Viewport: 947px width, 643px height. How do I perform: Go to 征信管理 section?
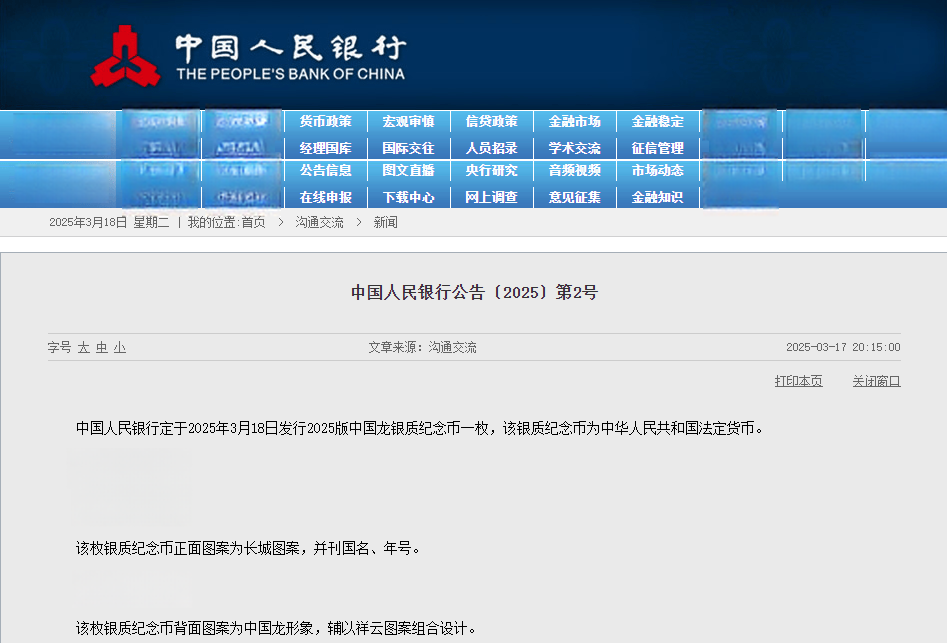coord(658,148)
